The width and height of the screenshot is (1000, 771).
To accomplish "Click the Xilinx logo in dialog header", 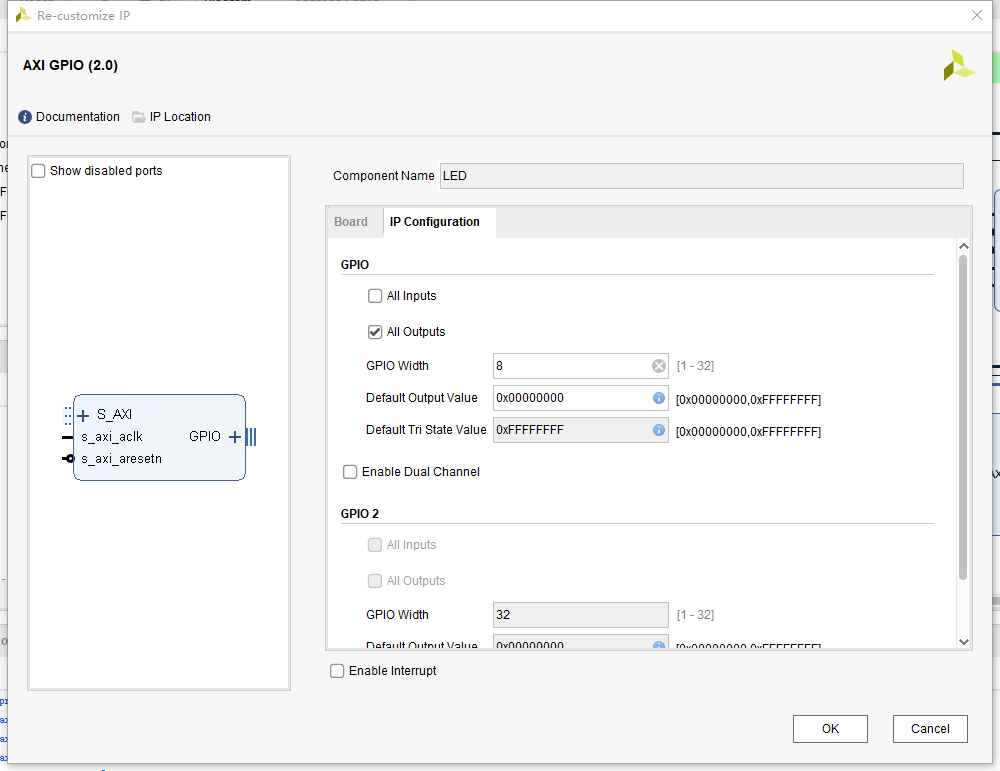I will 959,65.
